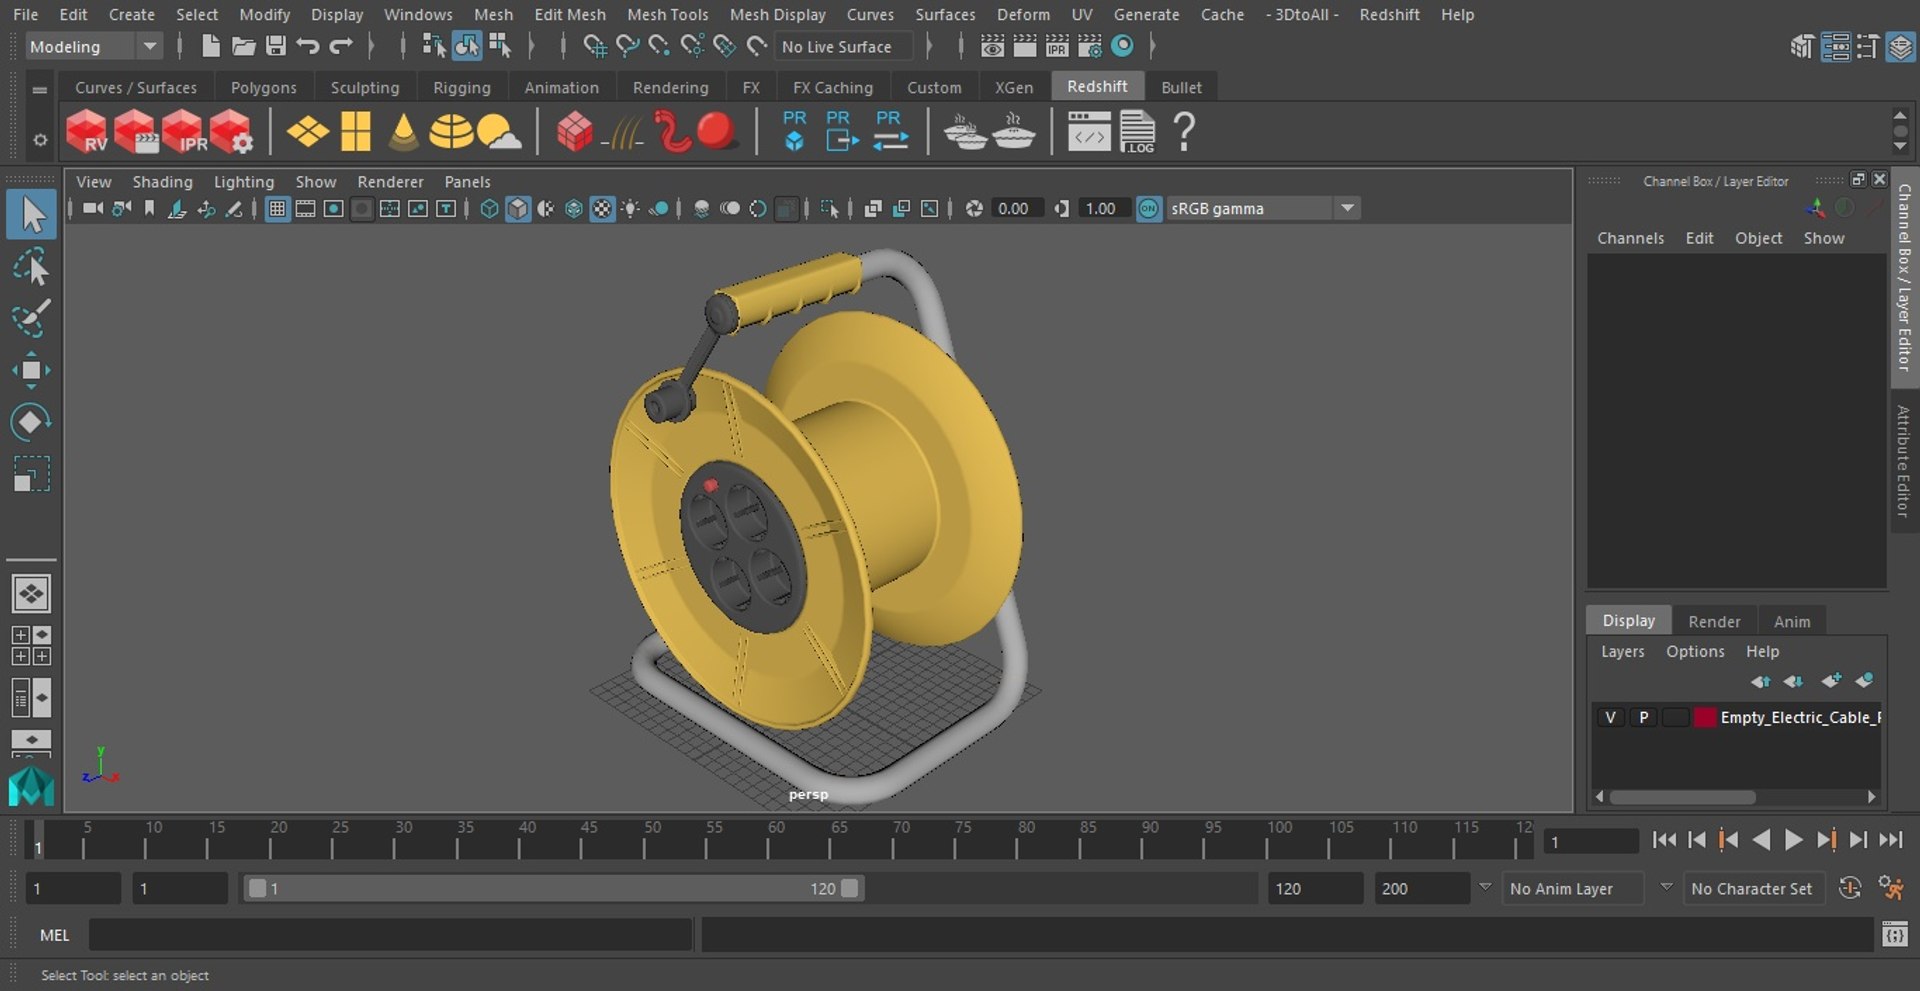Click the MEL command input field

point(390,935)
